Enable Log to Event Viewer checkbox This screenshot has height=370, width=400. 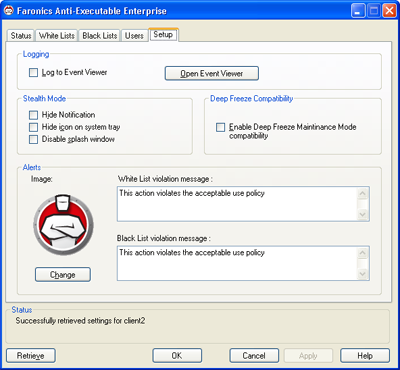[33, 72]
